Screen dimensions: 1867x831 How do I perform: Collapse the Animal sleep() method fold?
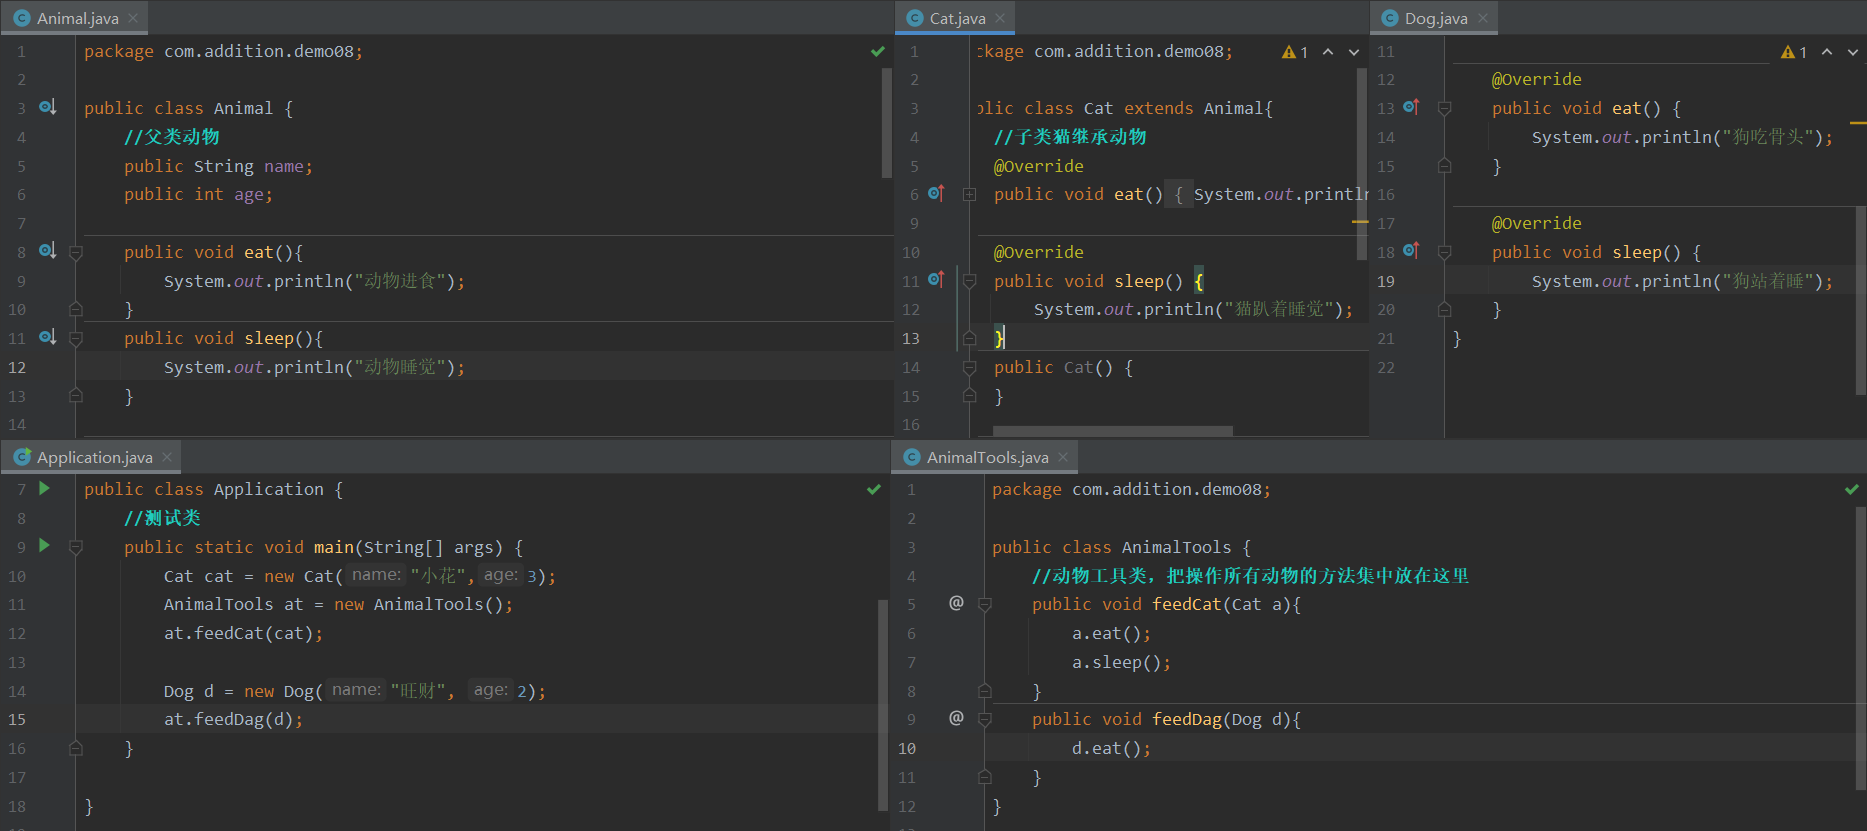point(76,339)
